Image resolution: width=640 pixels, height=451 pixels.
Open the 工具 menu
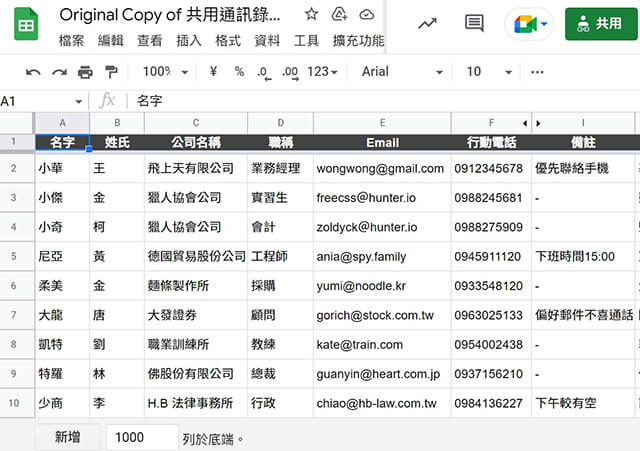306,41
